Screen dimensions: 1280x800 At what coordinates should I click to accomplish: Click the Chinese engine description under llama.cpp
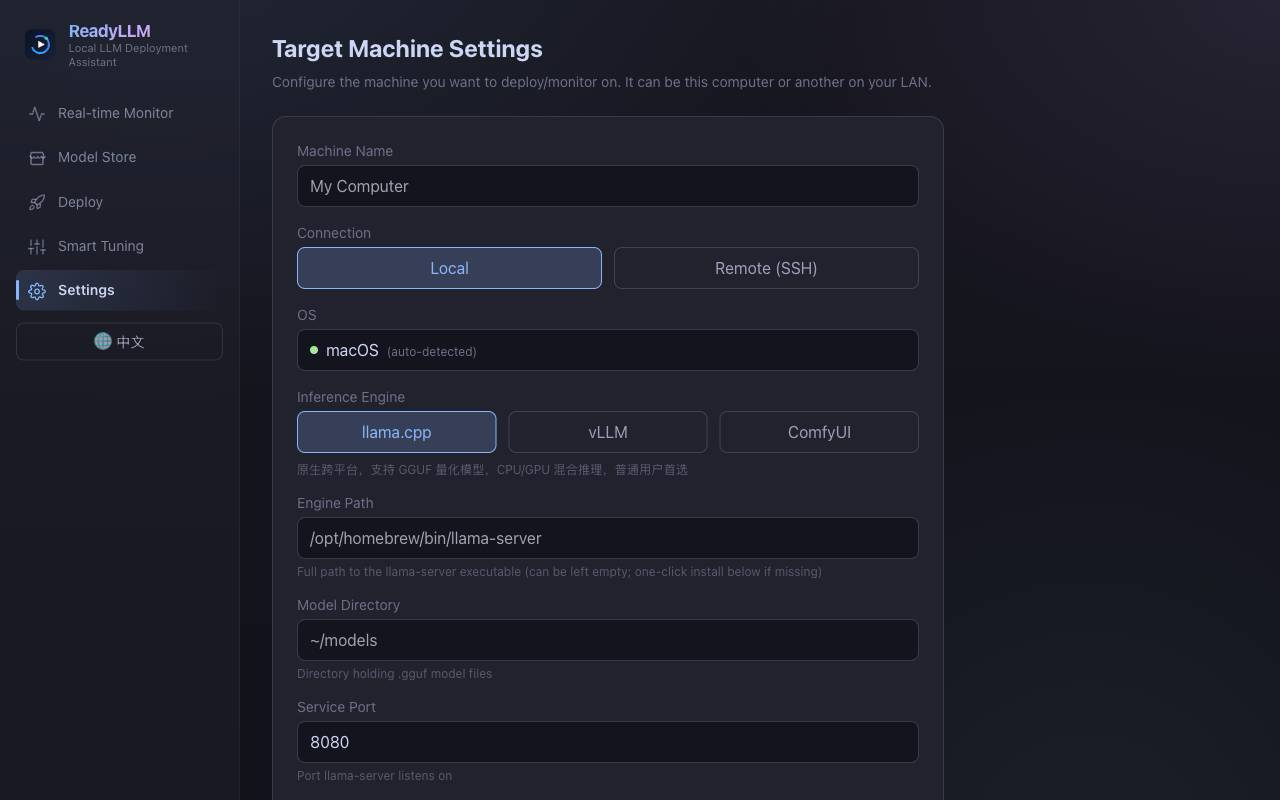(492, 469)
